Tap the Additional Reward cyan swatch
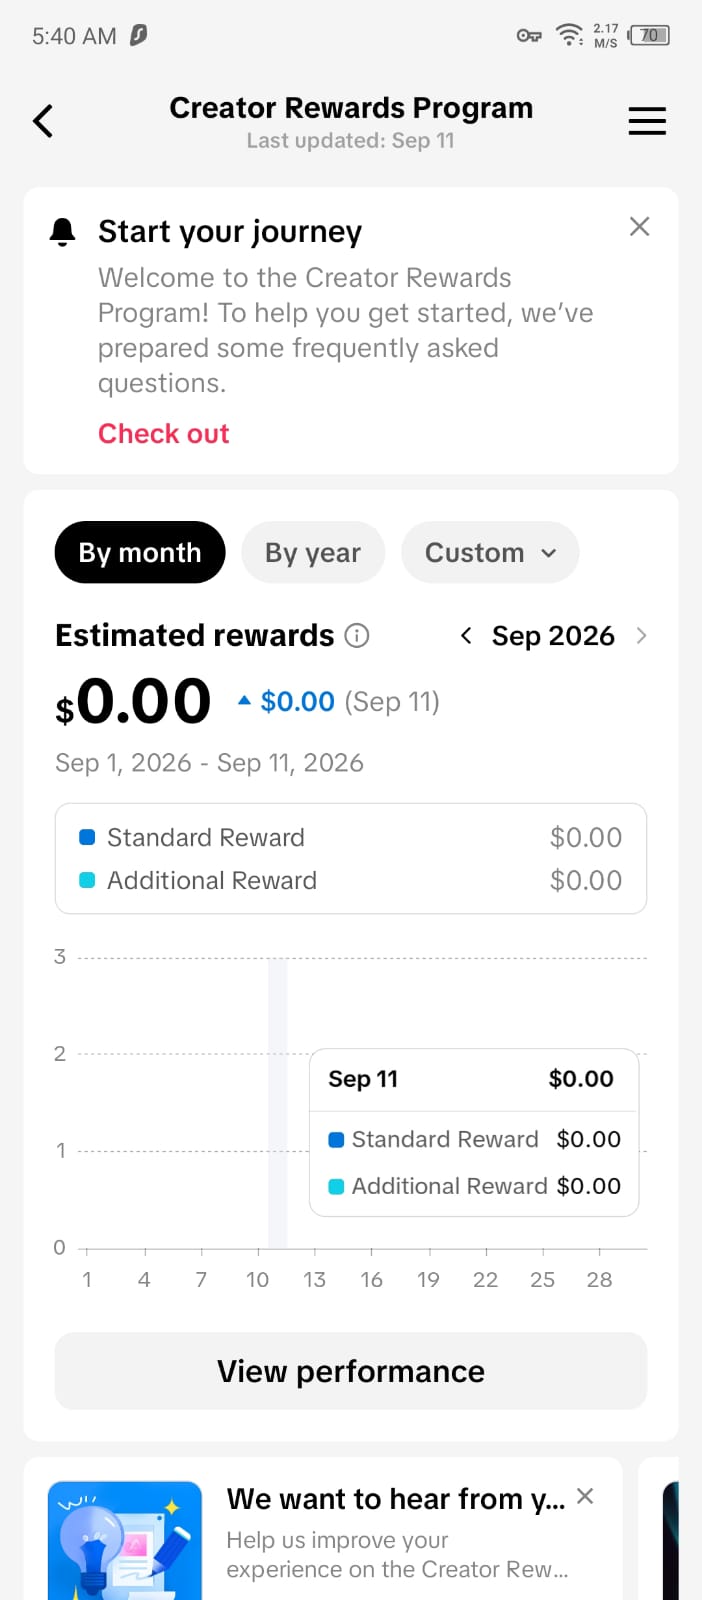 click(87, 880)
